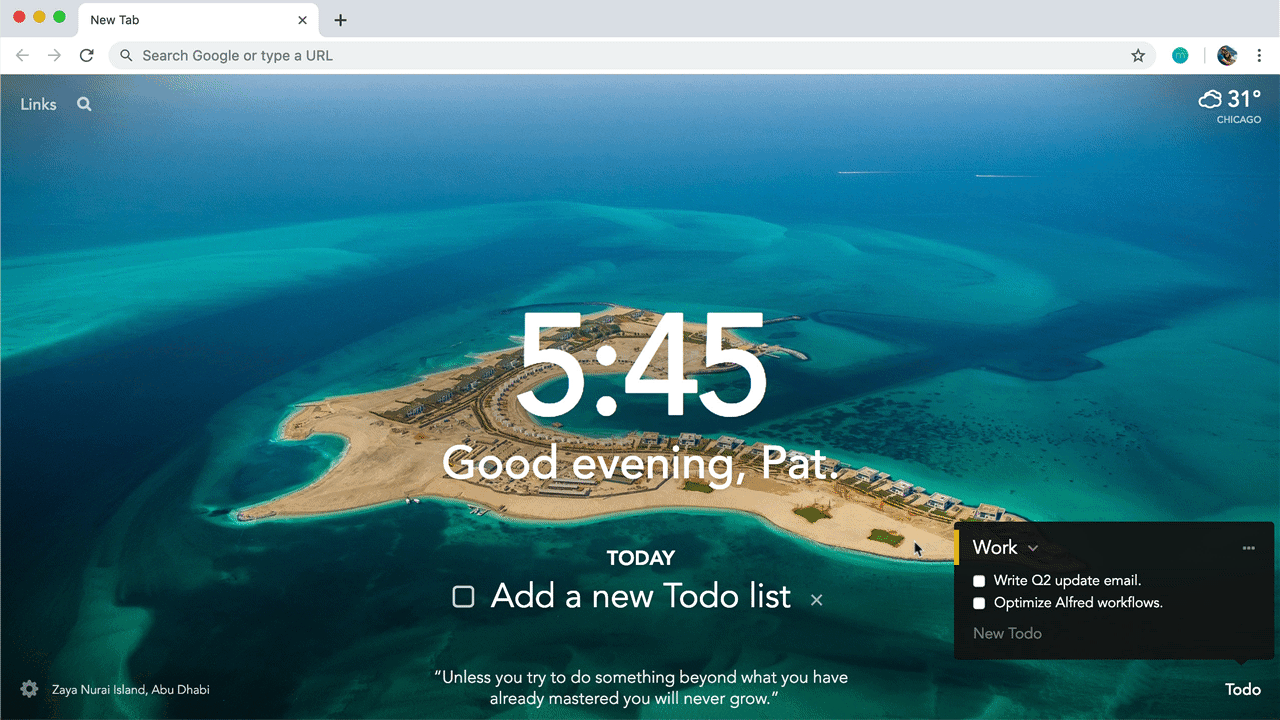Clear today's focus with X icon

816,600
